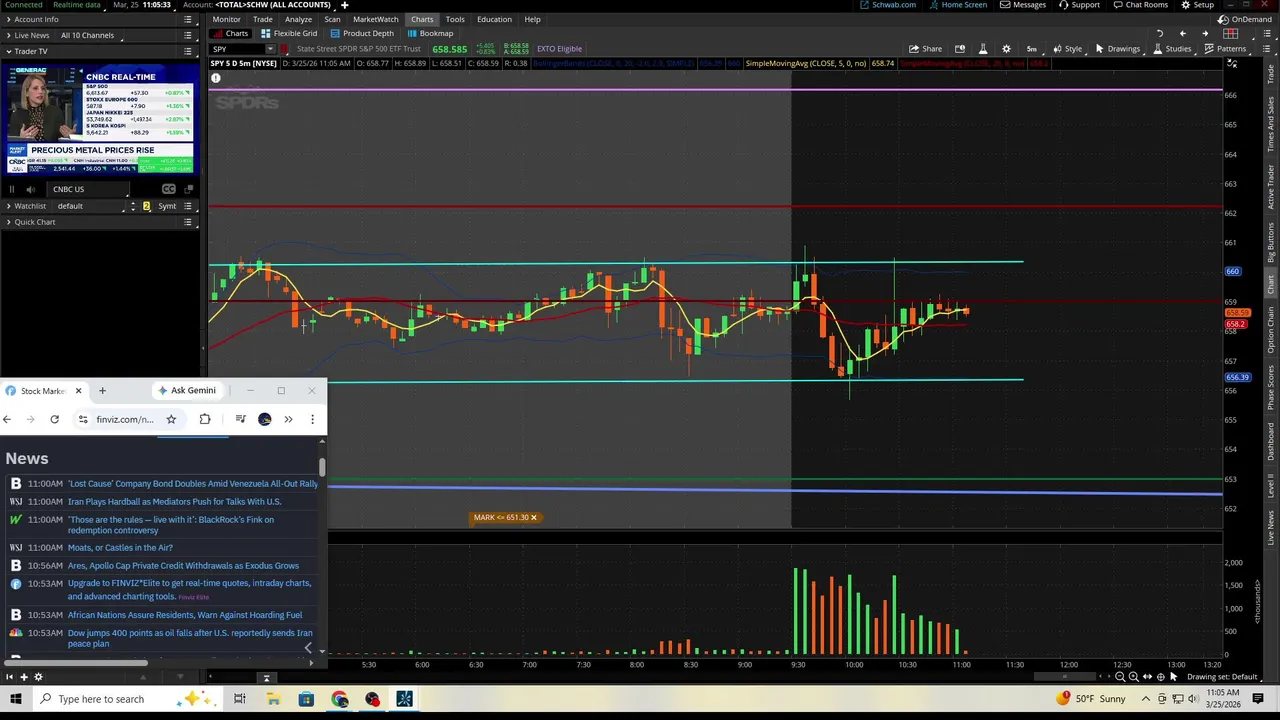Screen dimensions: 1280x720
Task: Mute Trader TV speaker icon
Action: pyautogui.click(x=30, y=189)
